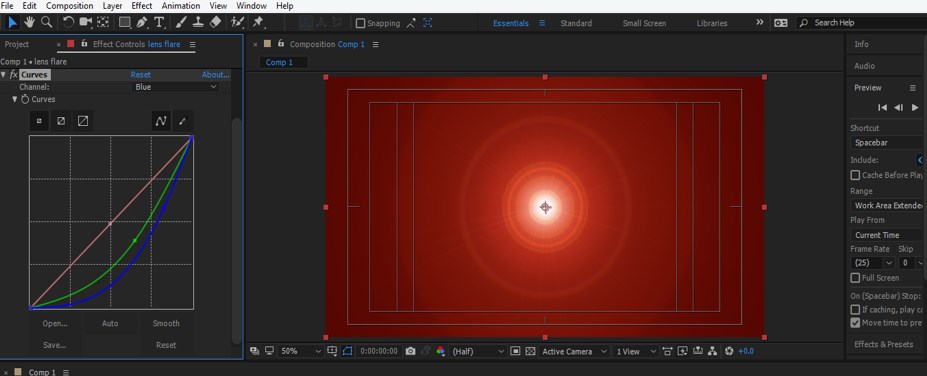Open the Channel dropdown showing Blue

tap(176, 87)
